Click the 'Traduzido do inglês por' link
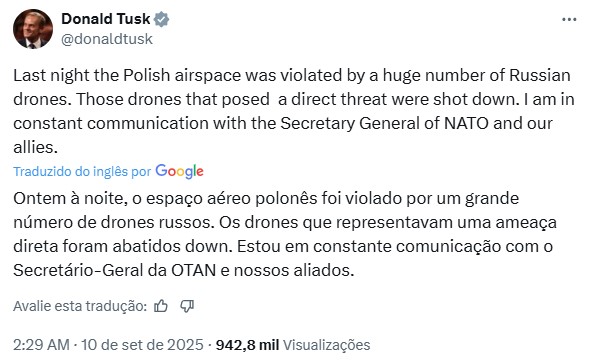Viewport: 592px width, 364px height. pos(82,172)
